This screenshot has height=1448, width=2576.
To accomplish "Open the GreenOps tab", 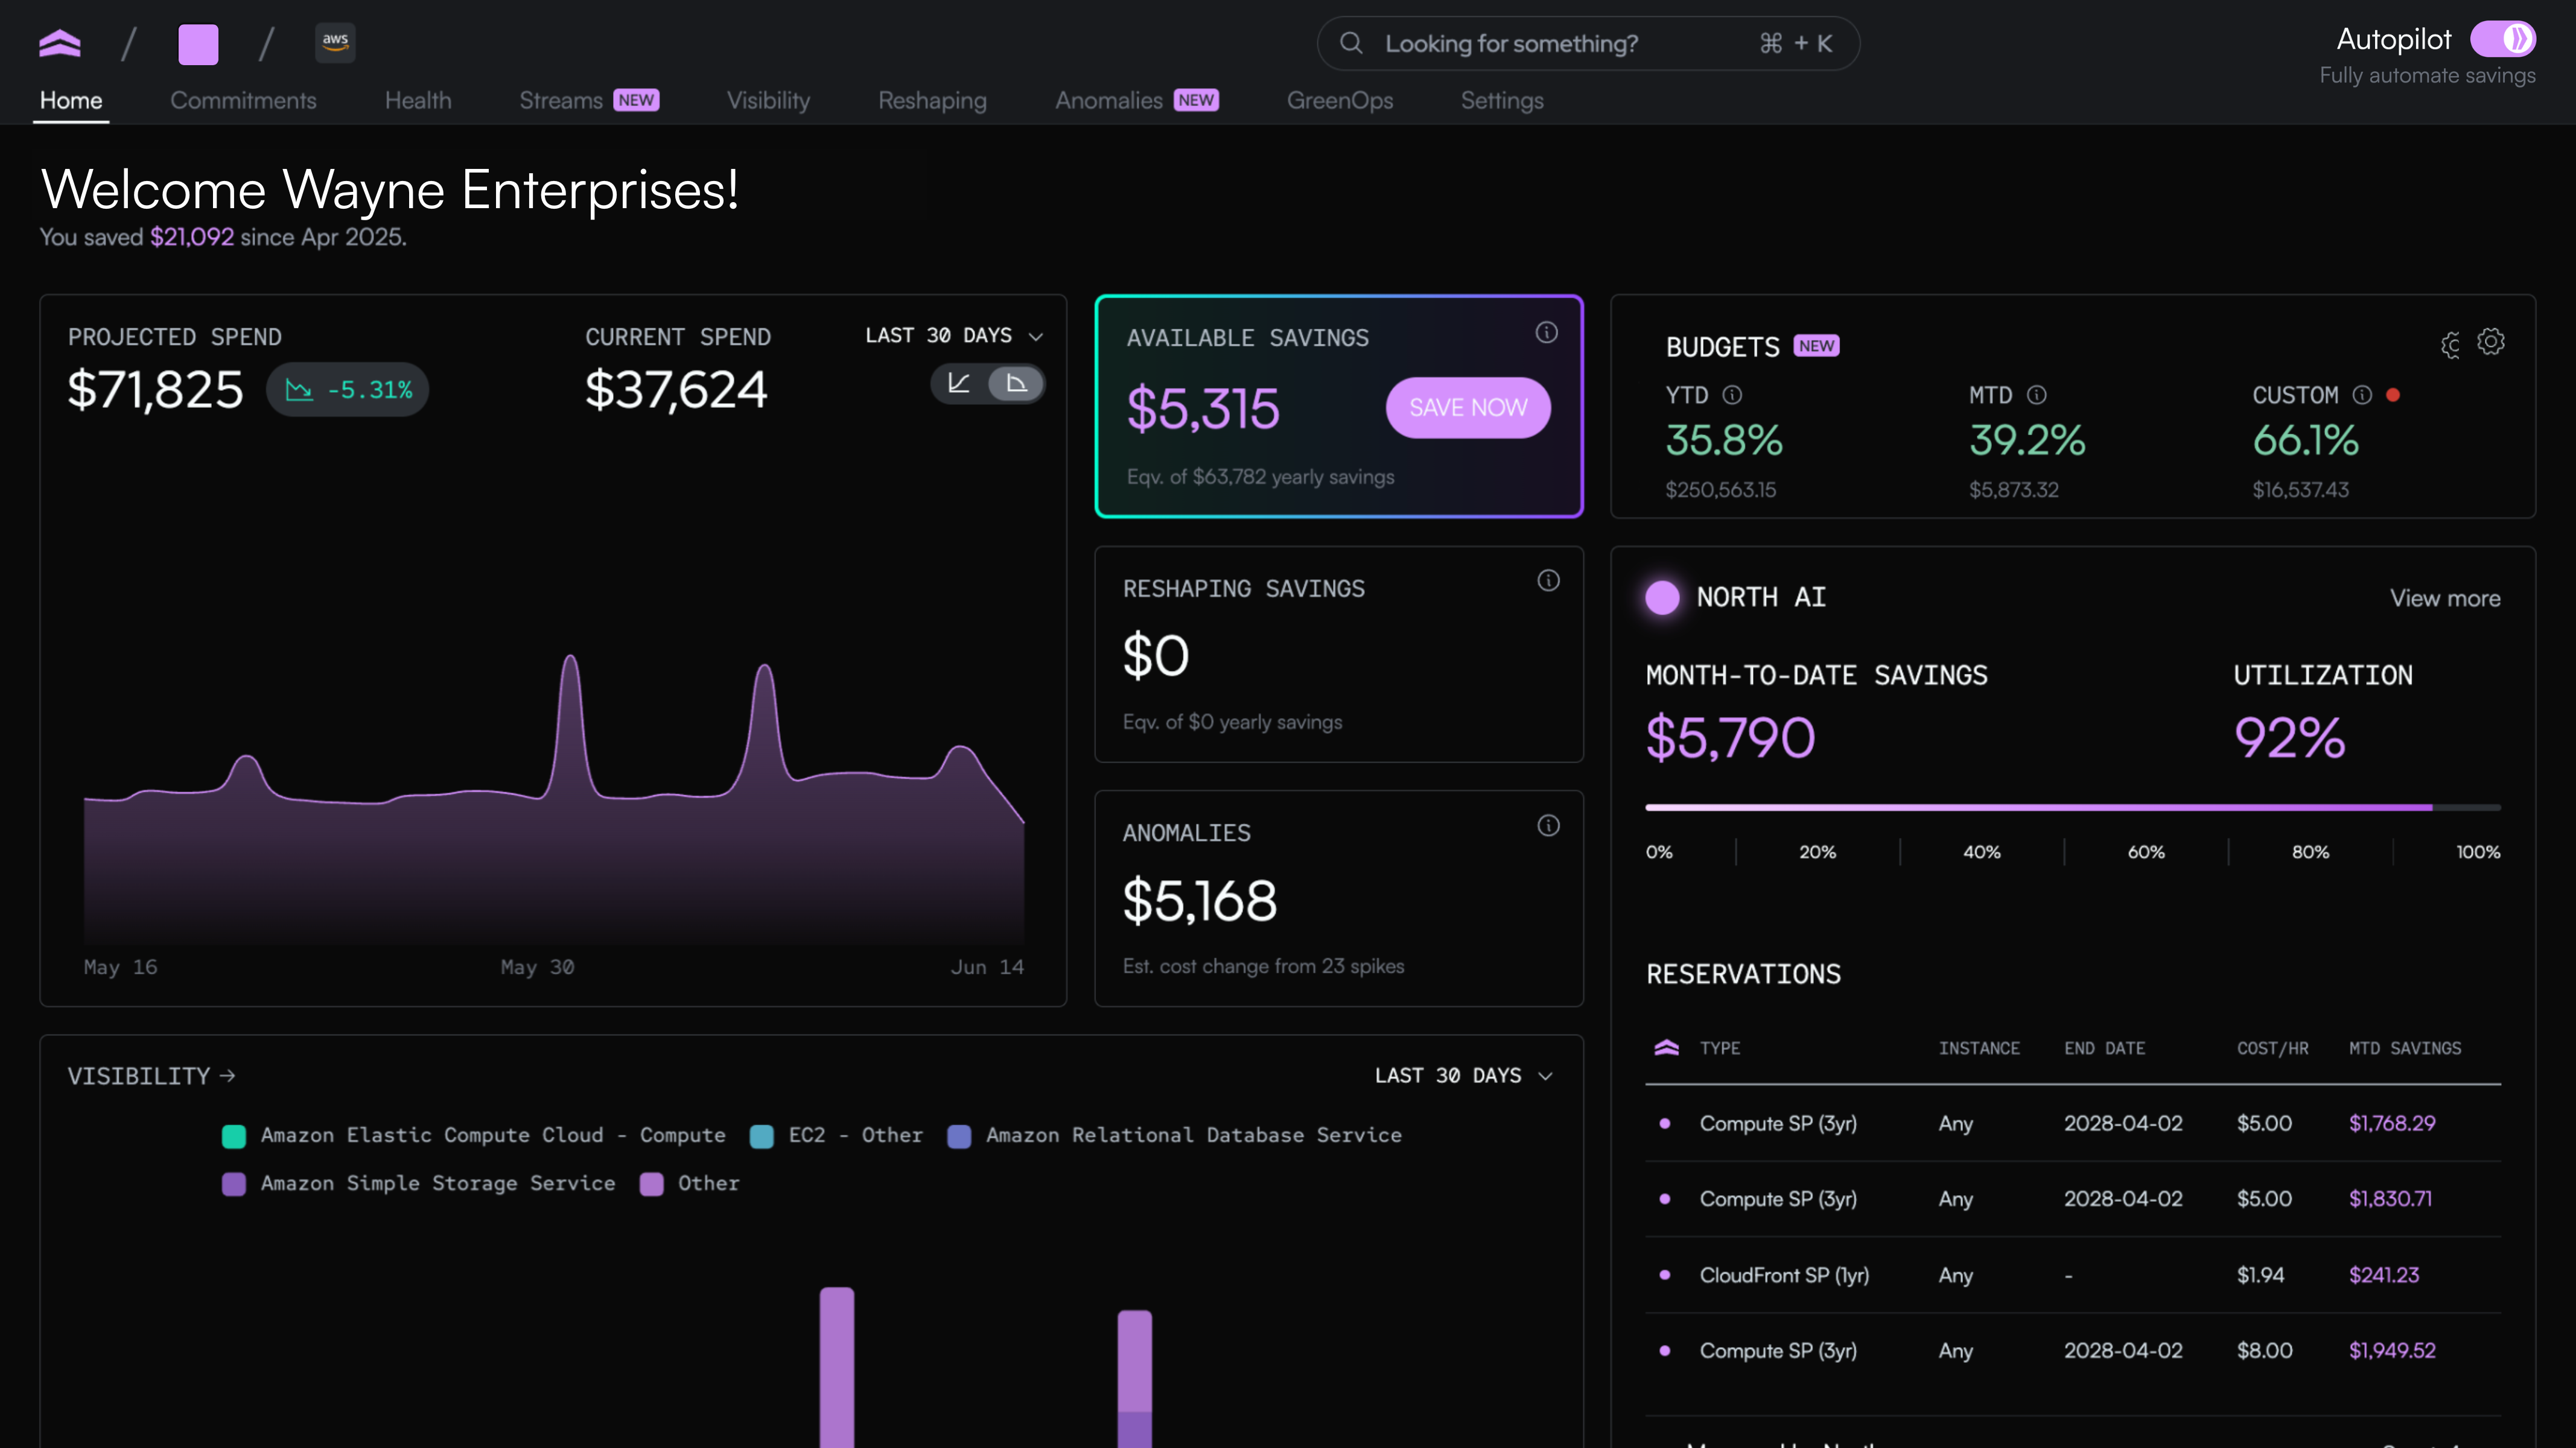I will pos(1340,101).
